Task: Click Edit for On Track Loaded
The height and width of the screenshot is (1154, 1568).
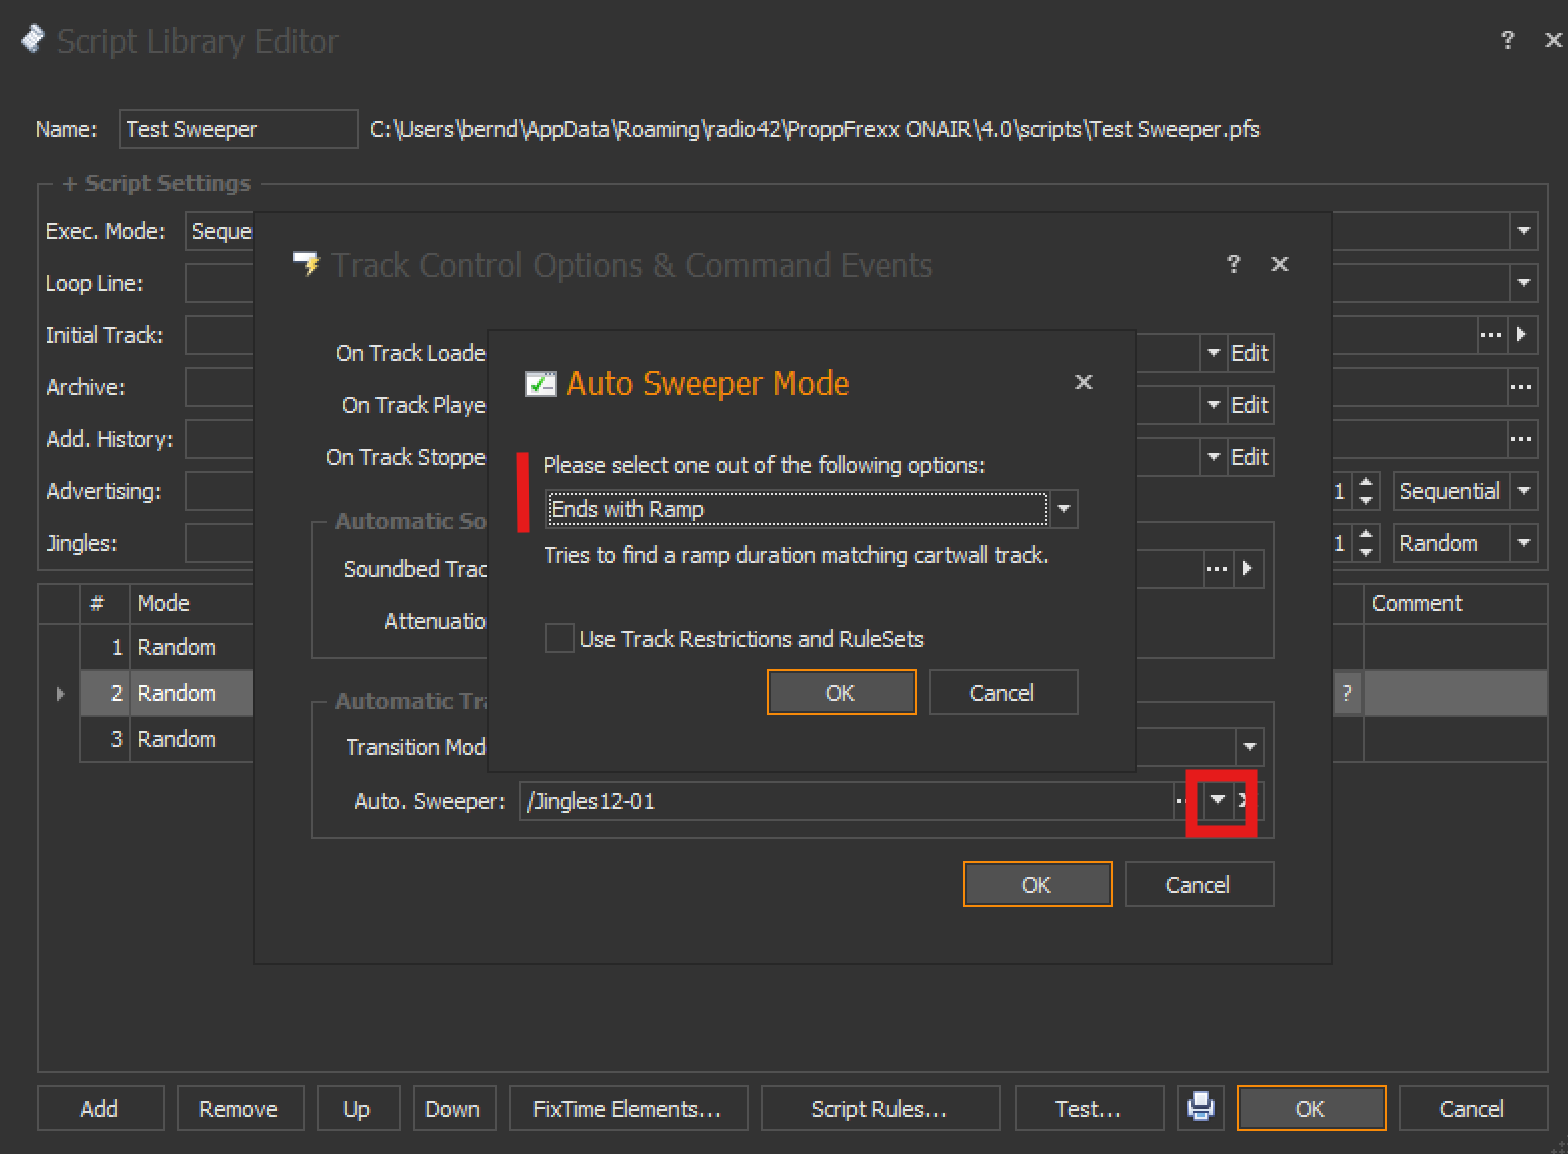Action: (x=1249, y=353)
